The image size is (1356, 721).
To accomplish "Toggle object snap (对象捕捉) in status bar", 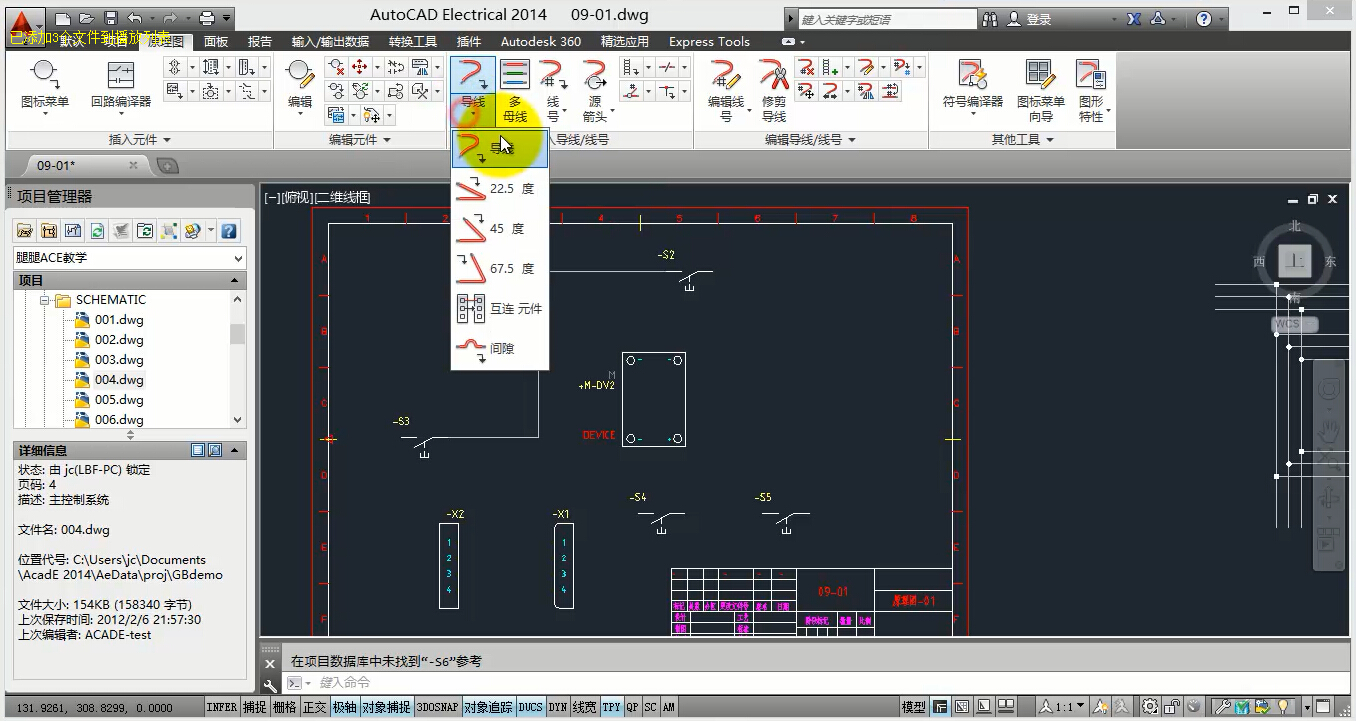I will click(x=386, y=707).
